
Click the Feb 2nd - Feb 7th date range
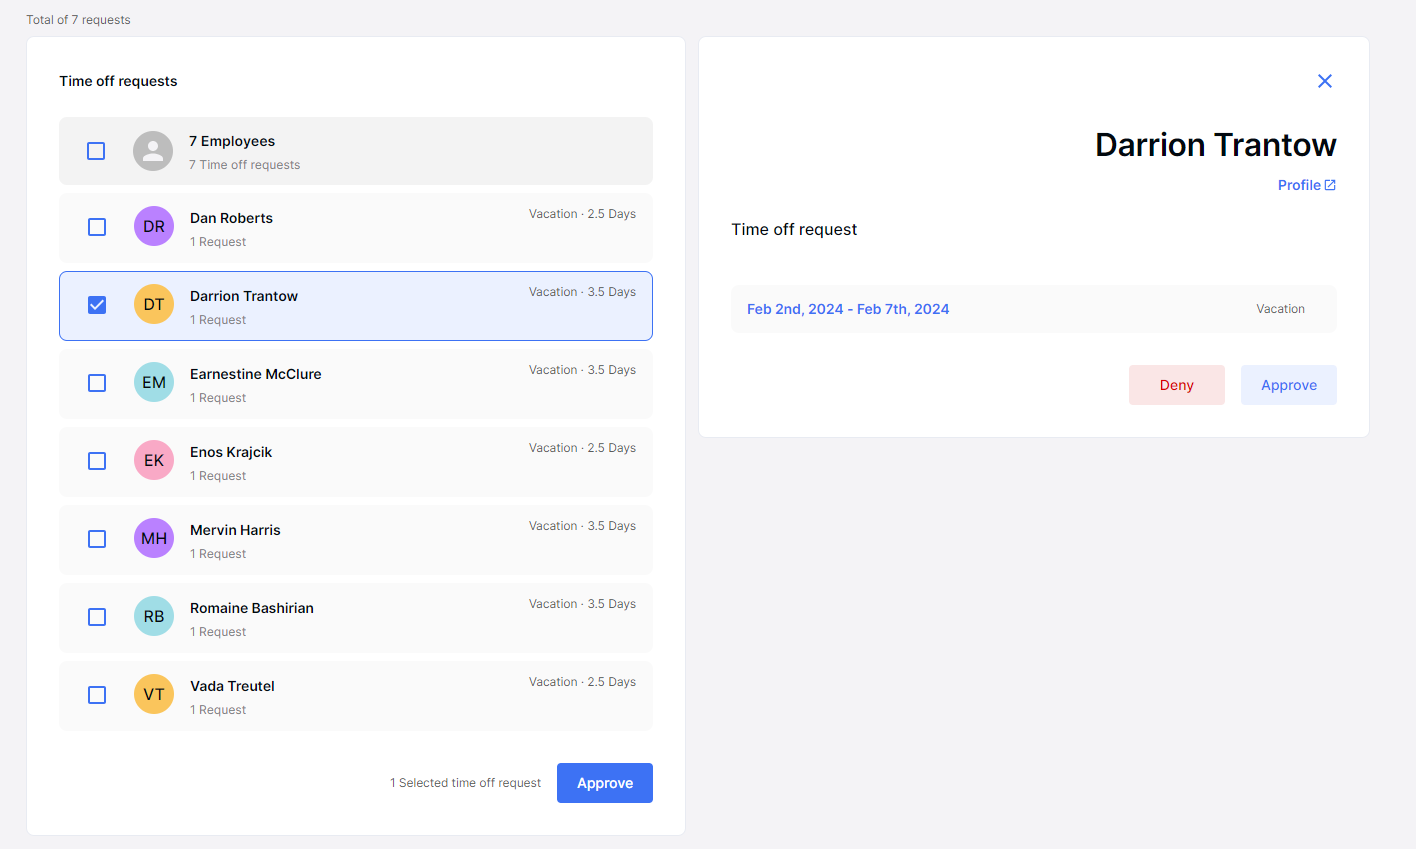848,309
